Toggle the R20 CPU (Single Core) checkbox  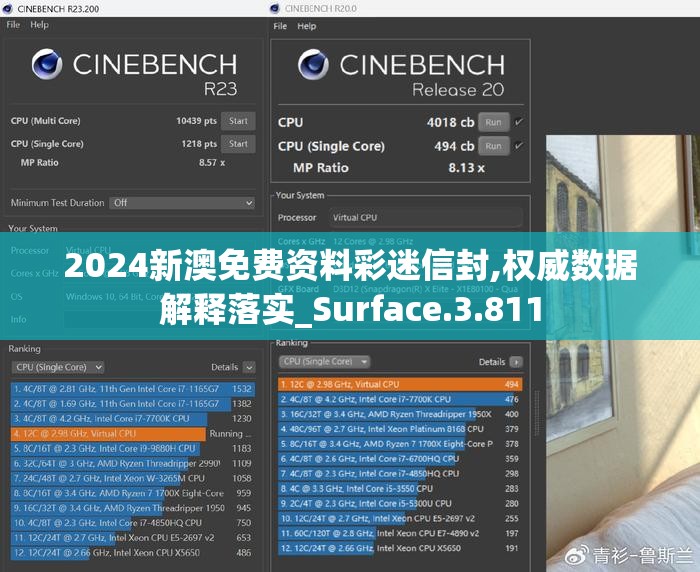pos(519,146)
